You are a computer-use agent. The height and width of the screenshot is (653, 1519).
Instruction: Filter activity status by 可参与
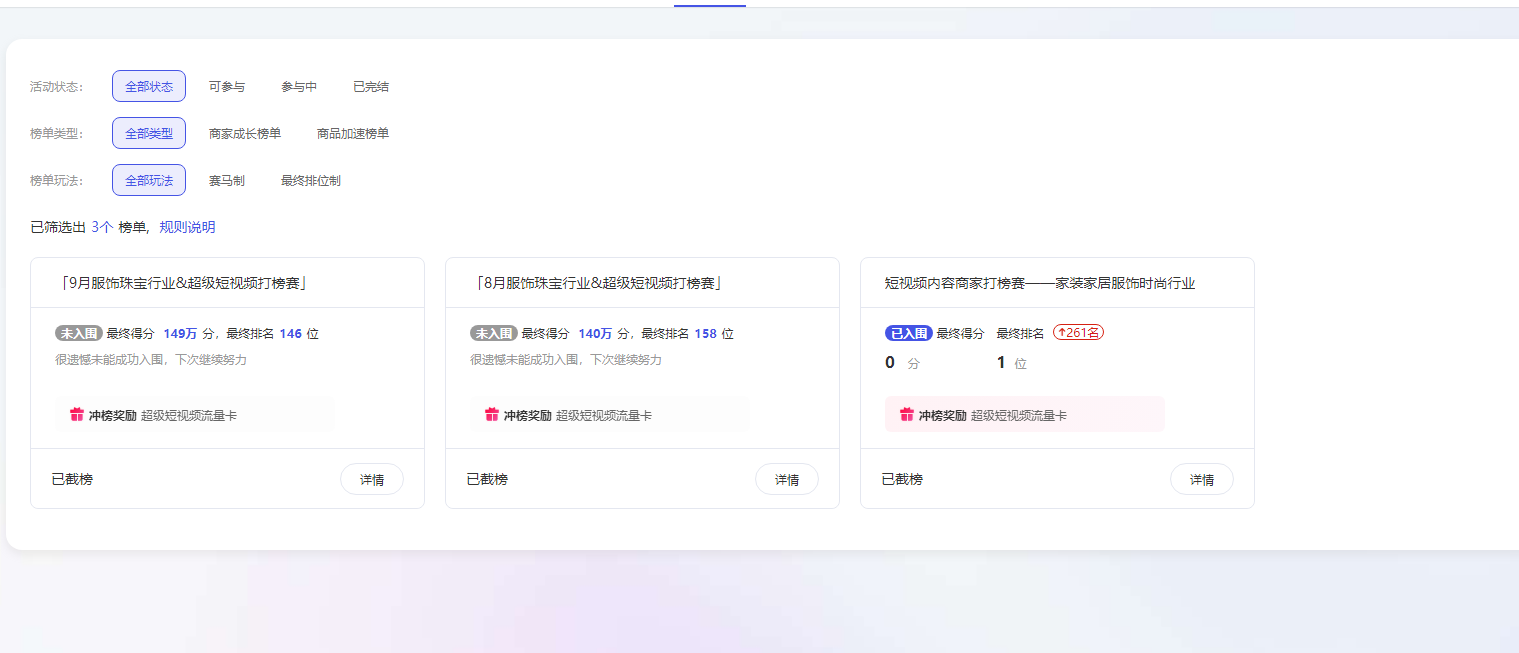(x=227, y=87)
